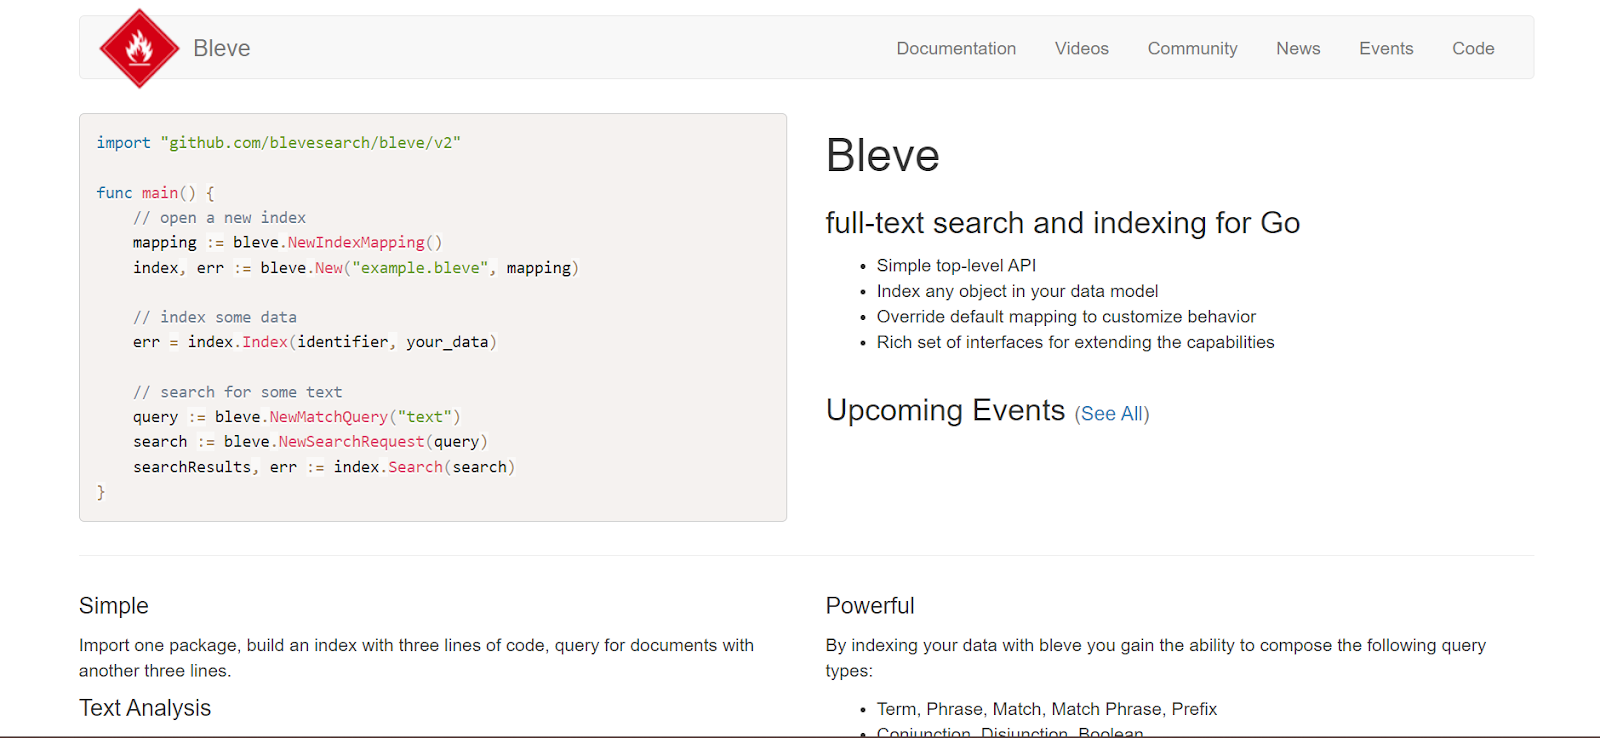Click 'Rich set of interfaces' bullet
Screen dimensions: 1600x738
coord(1075,342)
